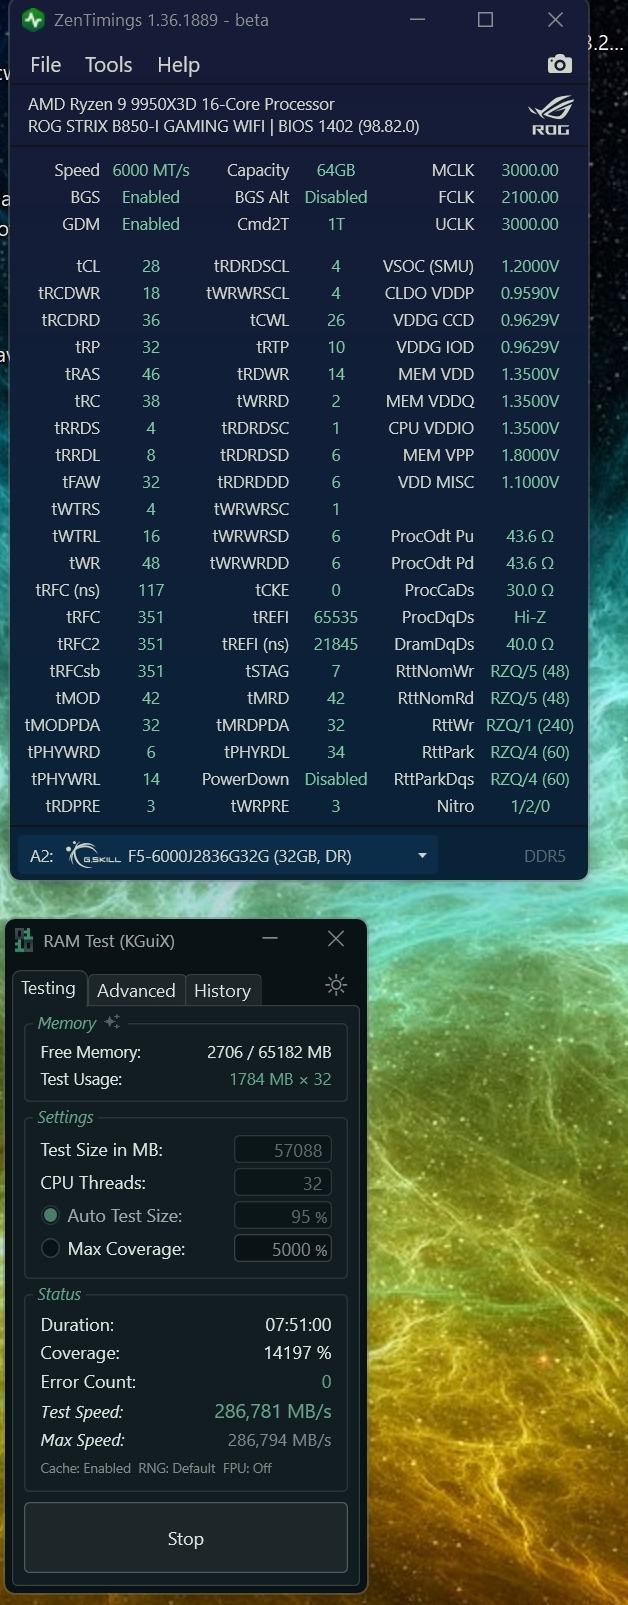Minimize the ZenTimings window
The height and width of the screenshot is (1605, 628).
tap(419, 20)
